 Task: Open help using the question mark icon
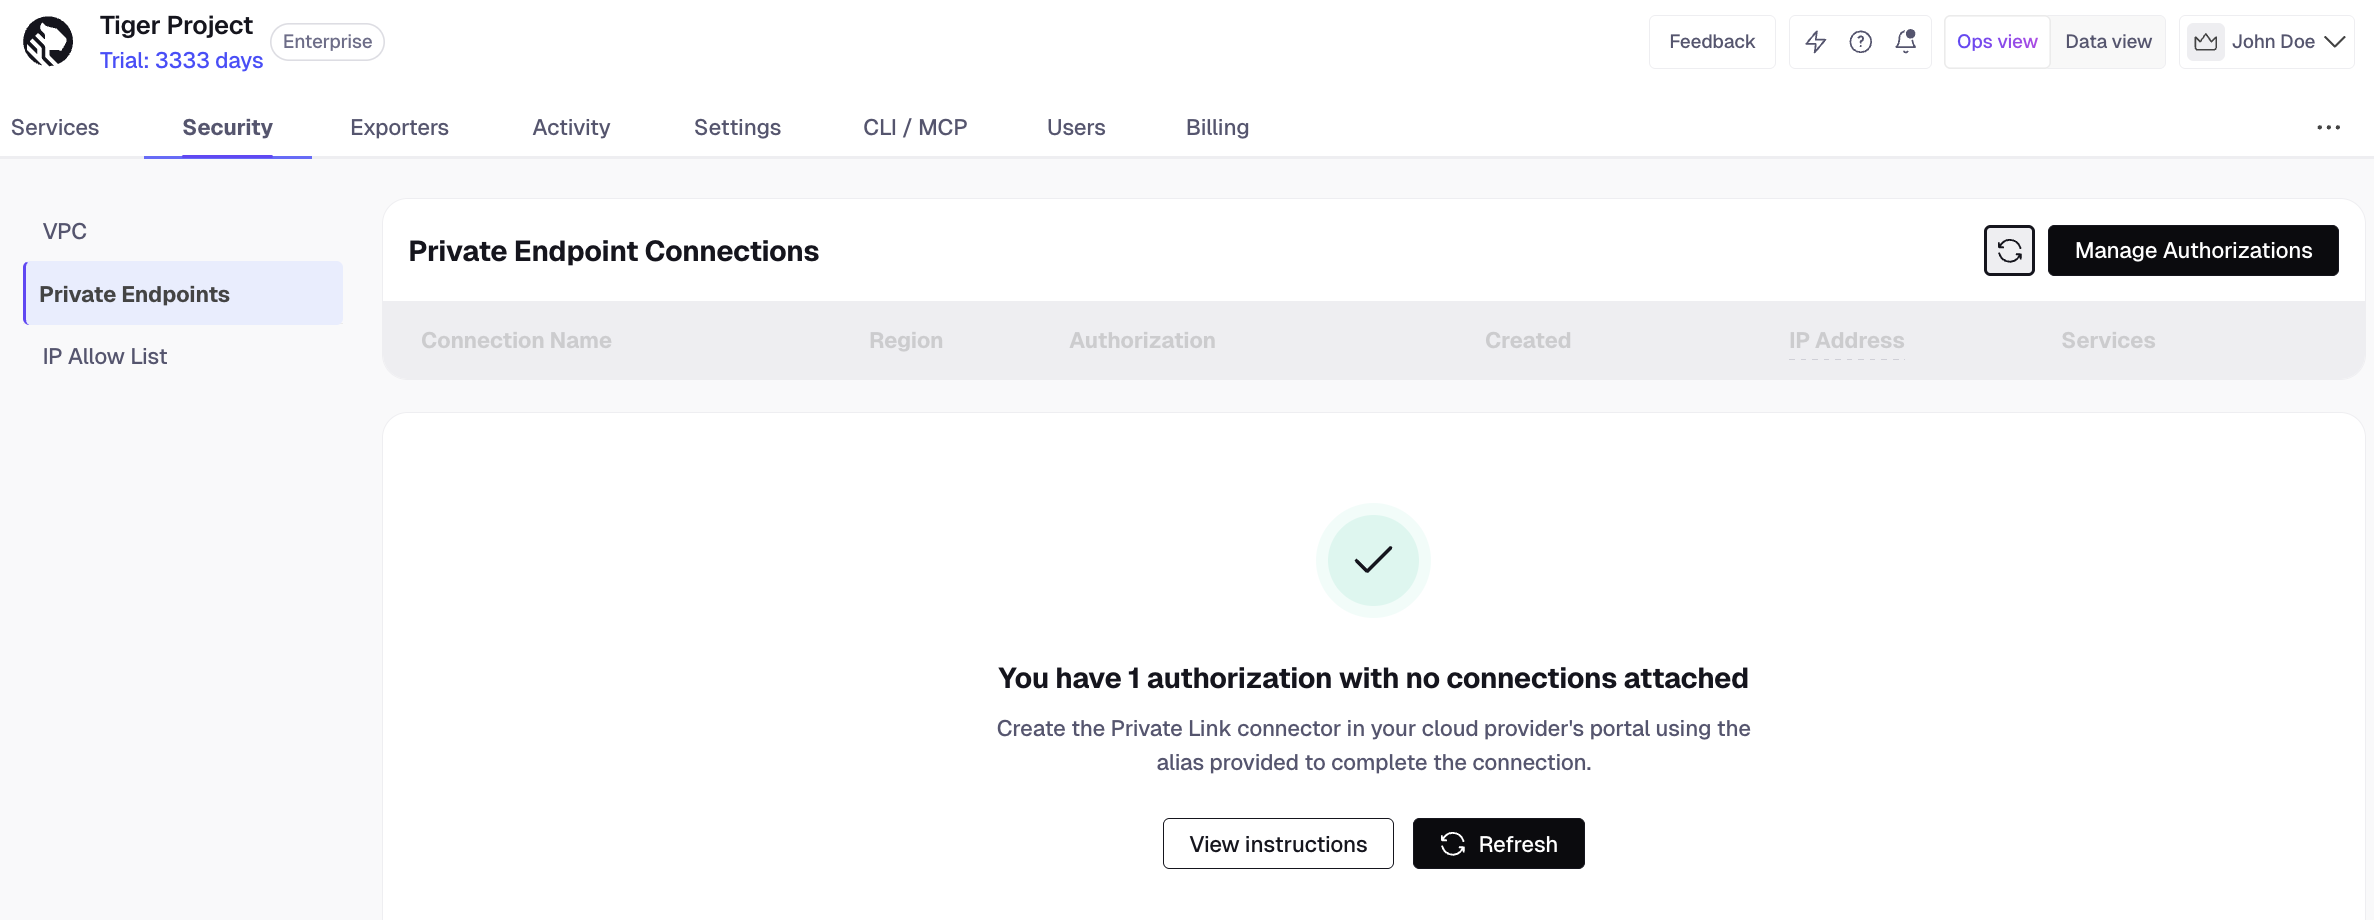tap(1860, 41)
